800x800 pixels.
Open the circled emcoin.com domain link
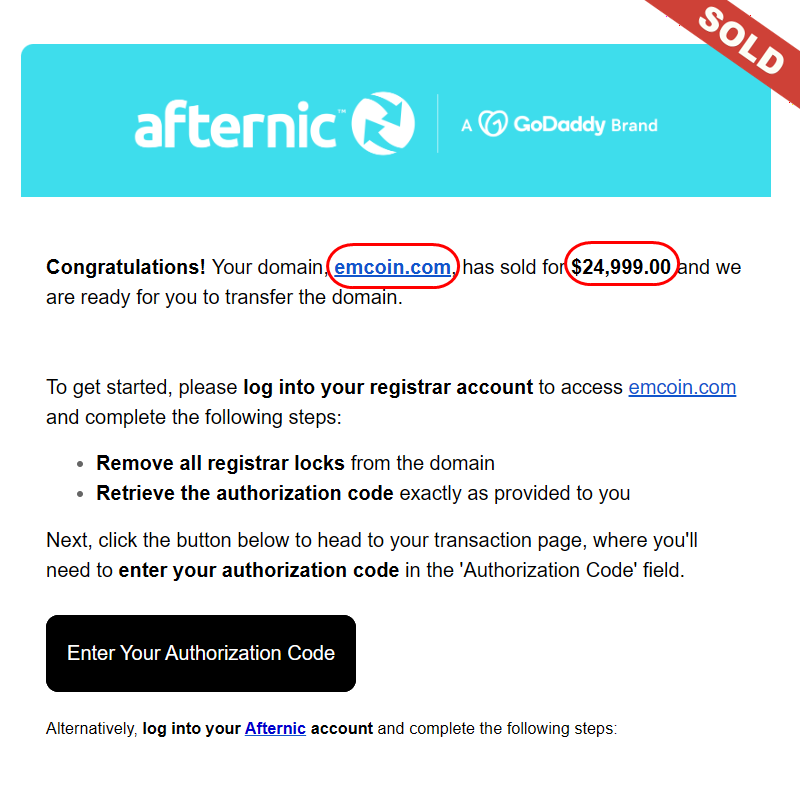[392, 267]
